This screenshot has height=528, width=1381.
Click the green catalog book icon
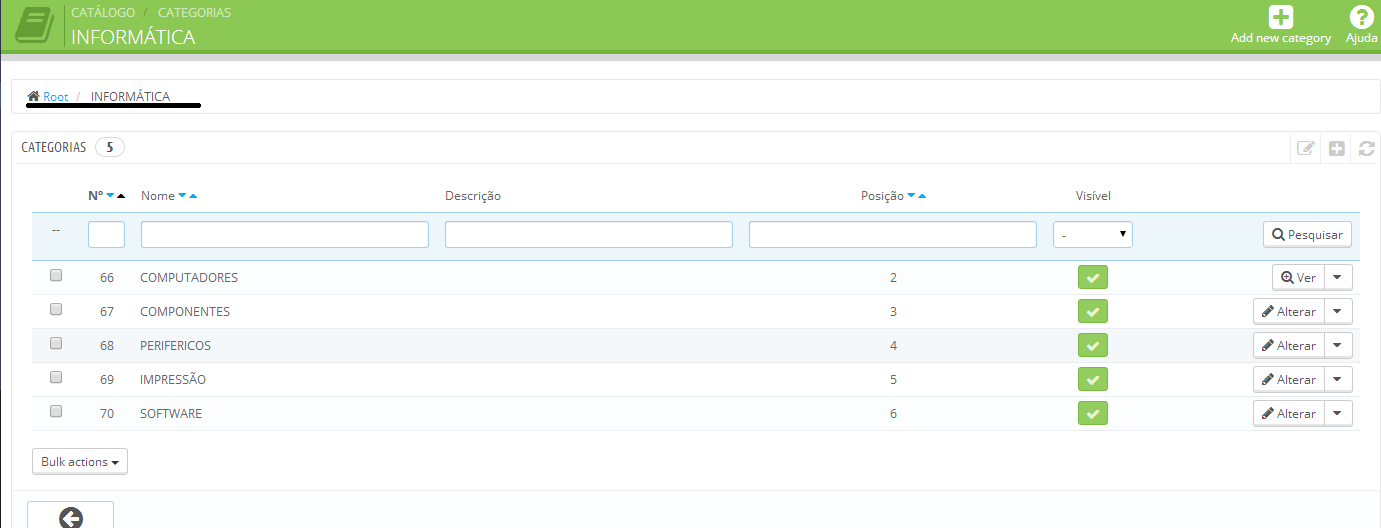pos(34,25)
